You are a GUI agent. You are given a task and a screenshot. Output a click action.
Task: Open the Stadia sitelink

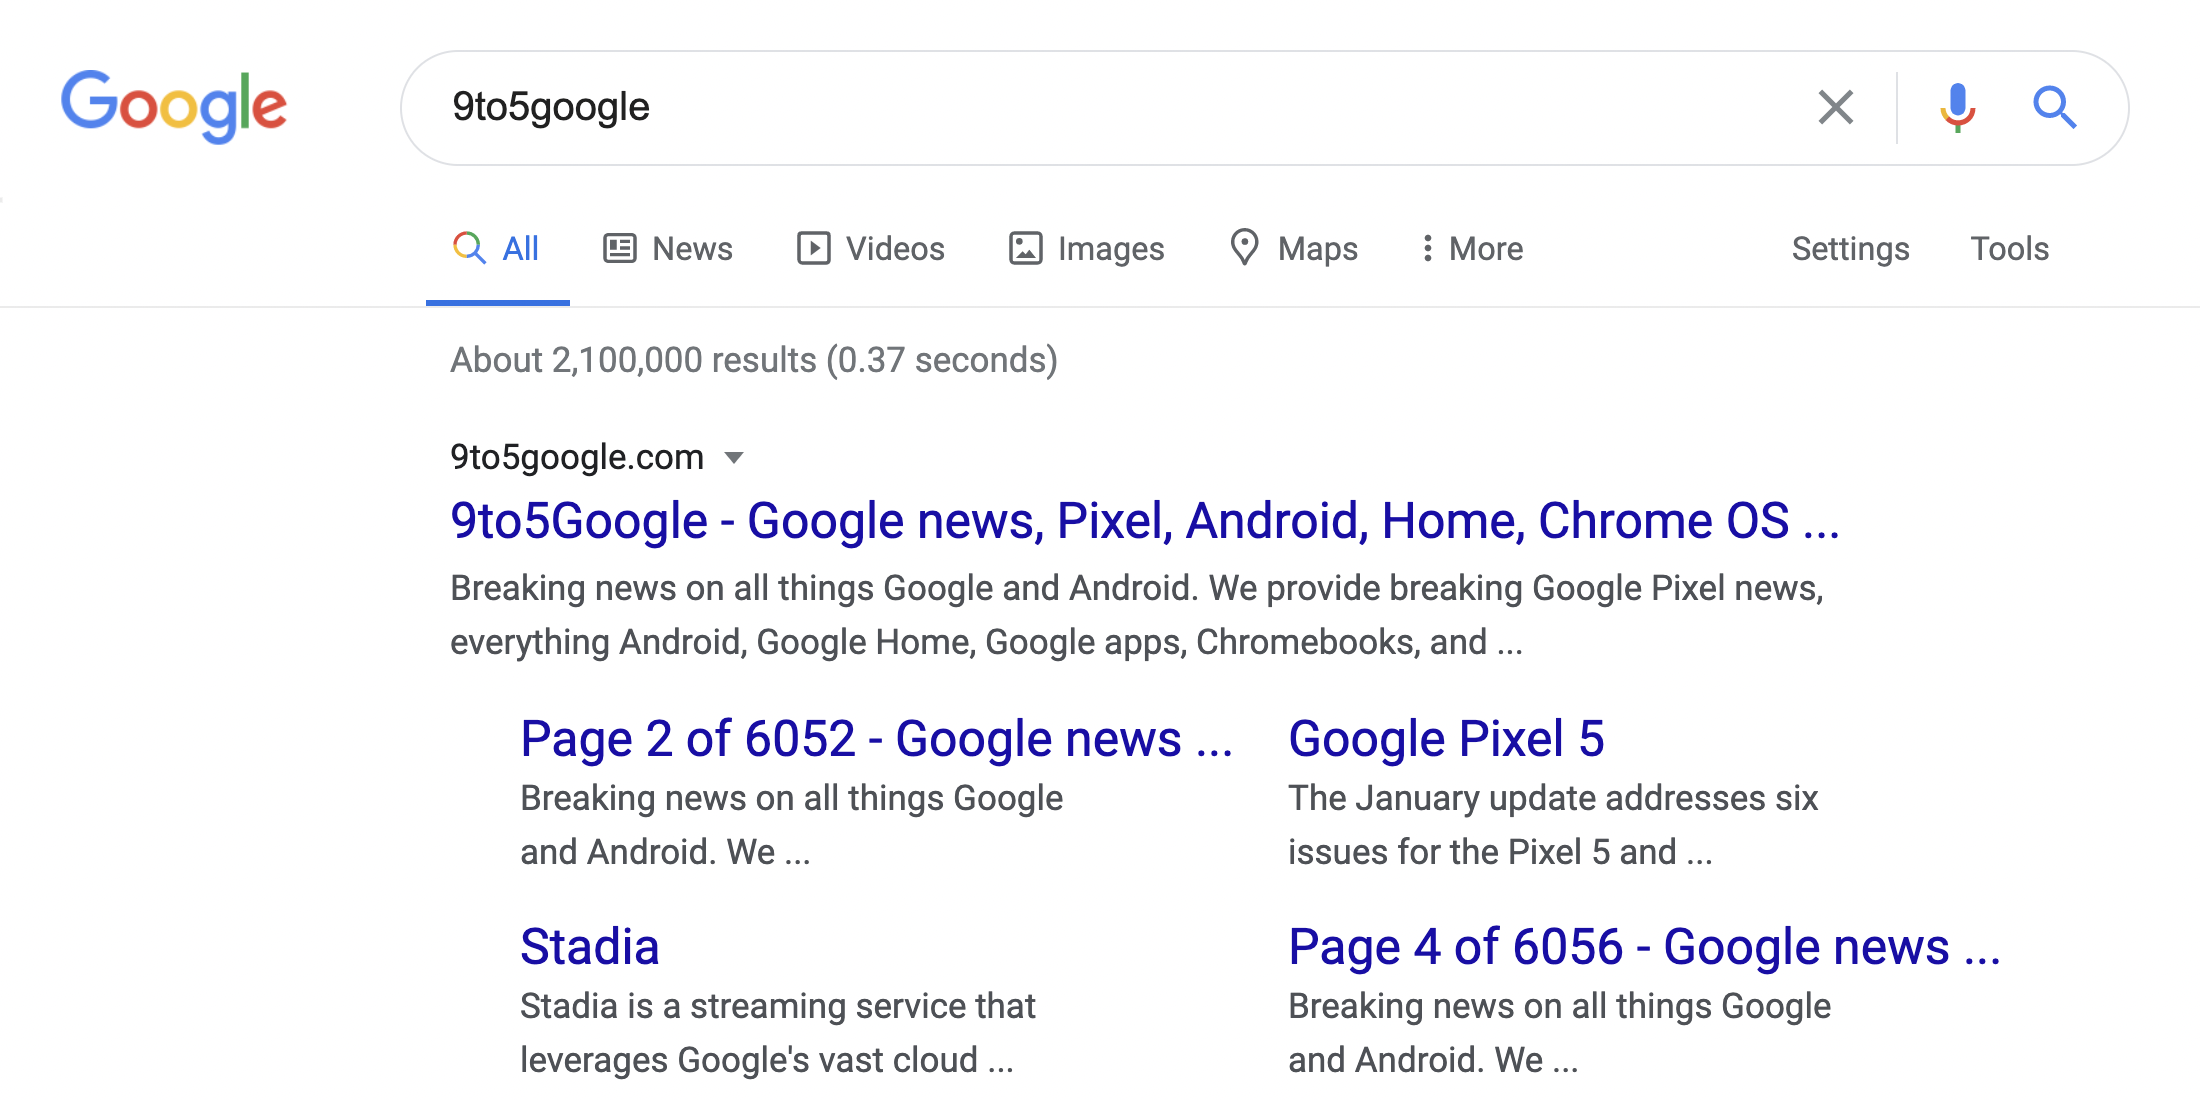pyautogui.click(x=590, y=947)
